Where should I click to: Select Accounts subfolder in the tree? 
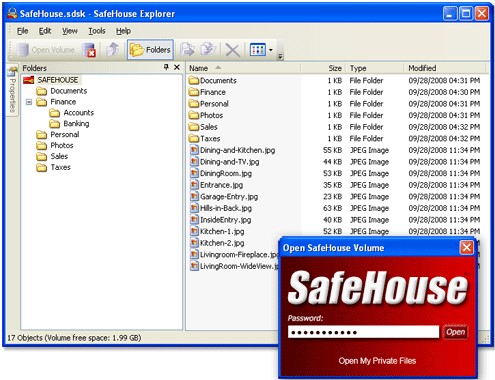coord(79,113)
